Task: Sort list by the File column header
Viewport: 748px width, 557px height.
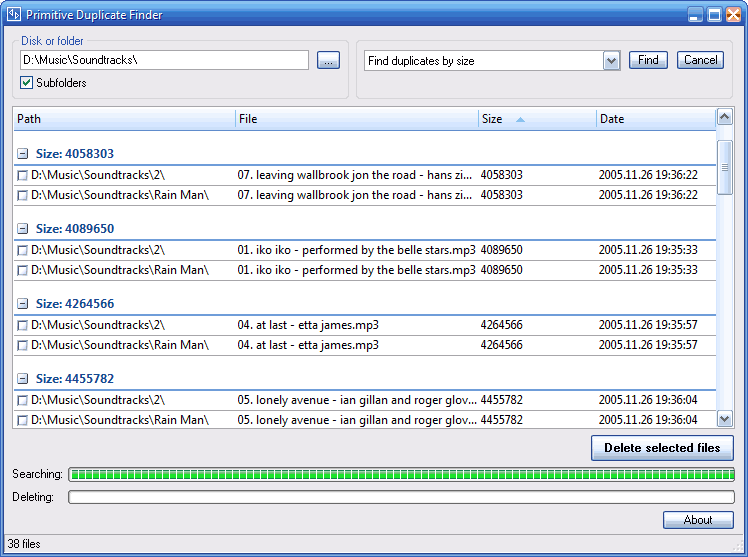Action: (356, 119)
